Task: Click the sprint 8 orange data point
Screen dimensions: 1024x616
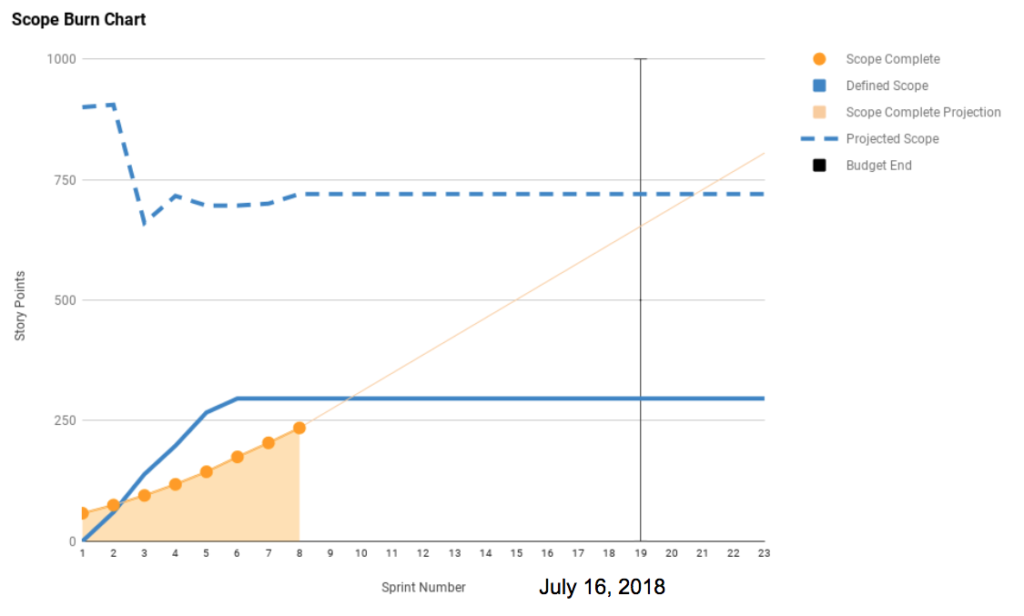Action: click(x=299, y=428)
